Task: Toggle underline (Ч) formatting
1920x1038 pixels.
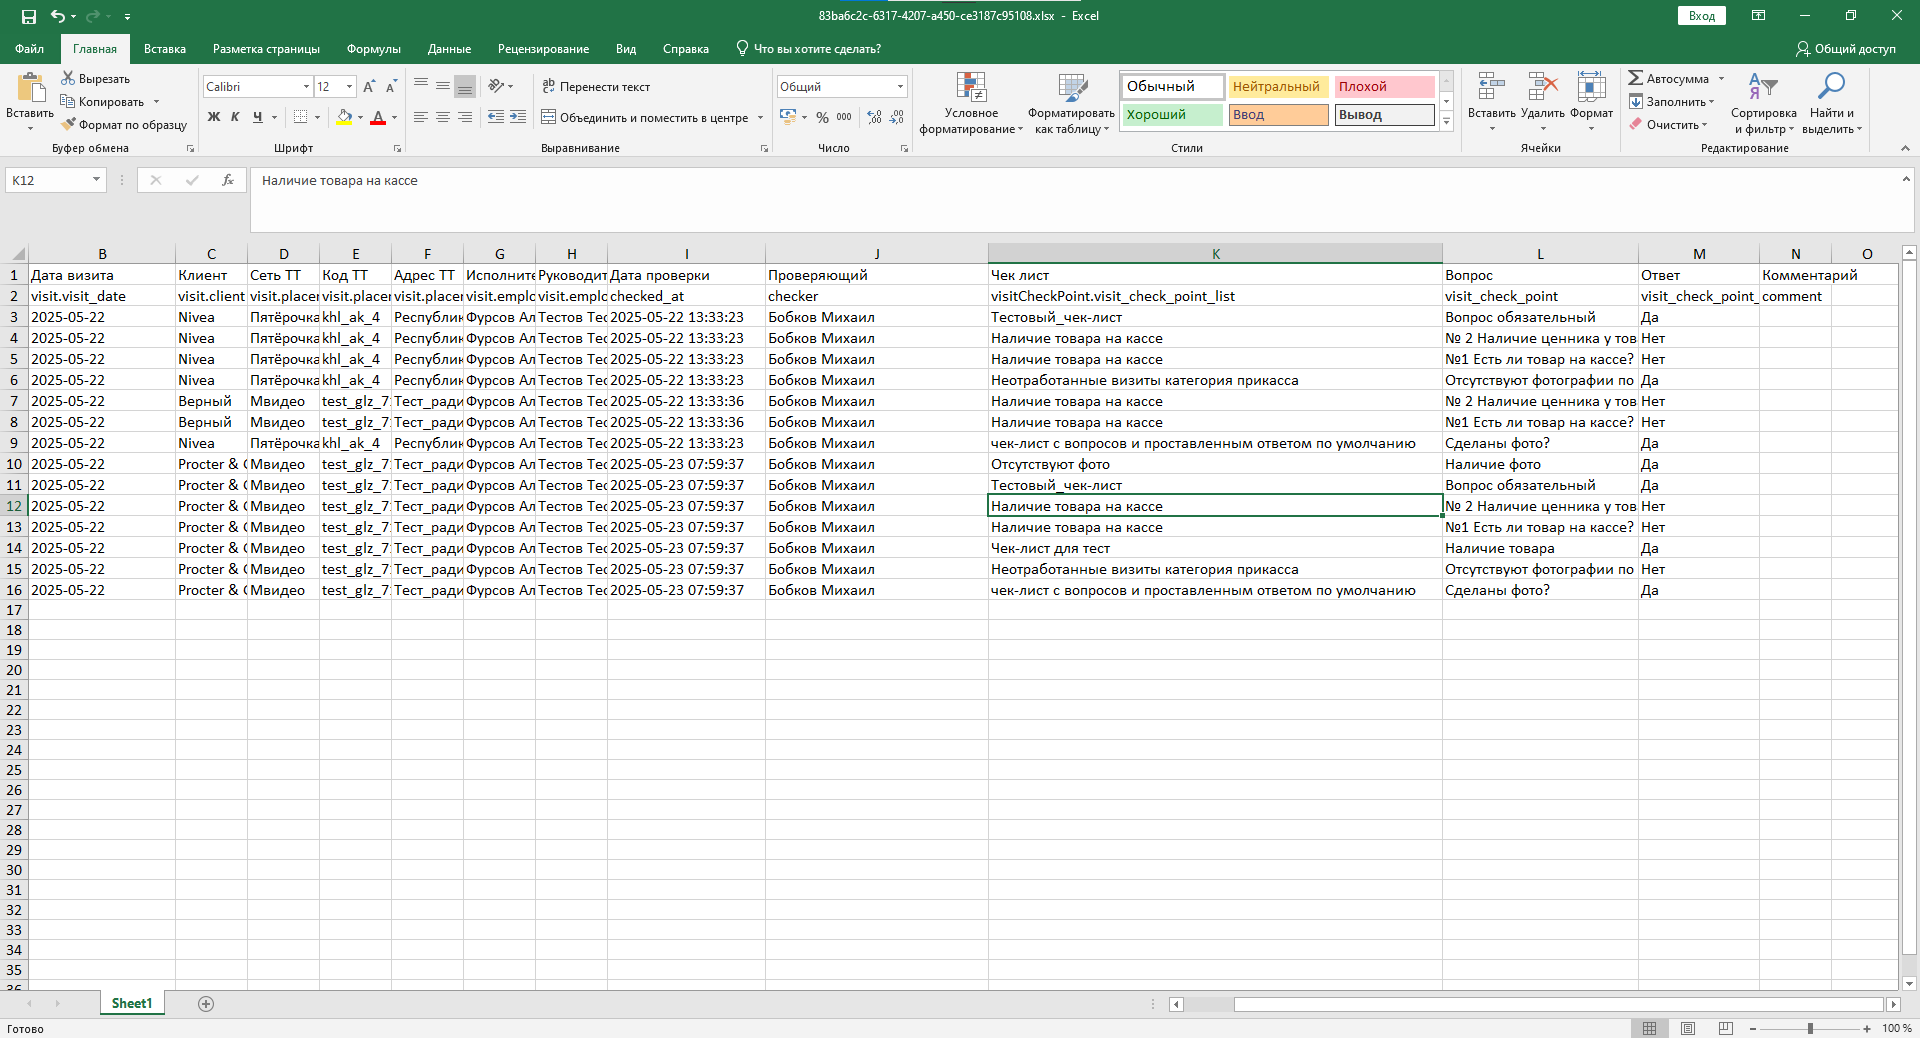Action: click(257, 117)
